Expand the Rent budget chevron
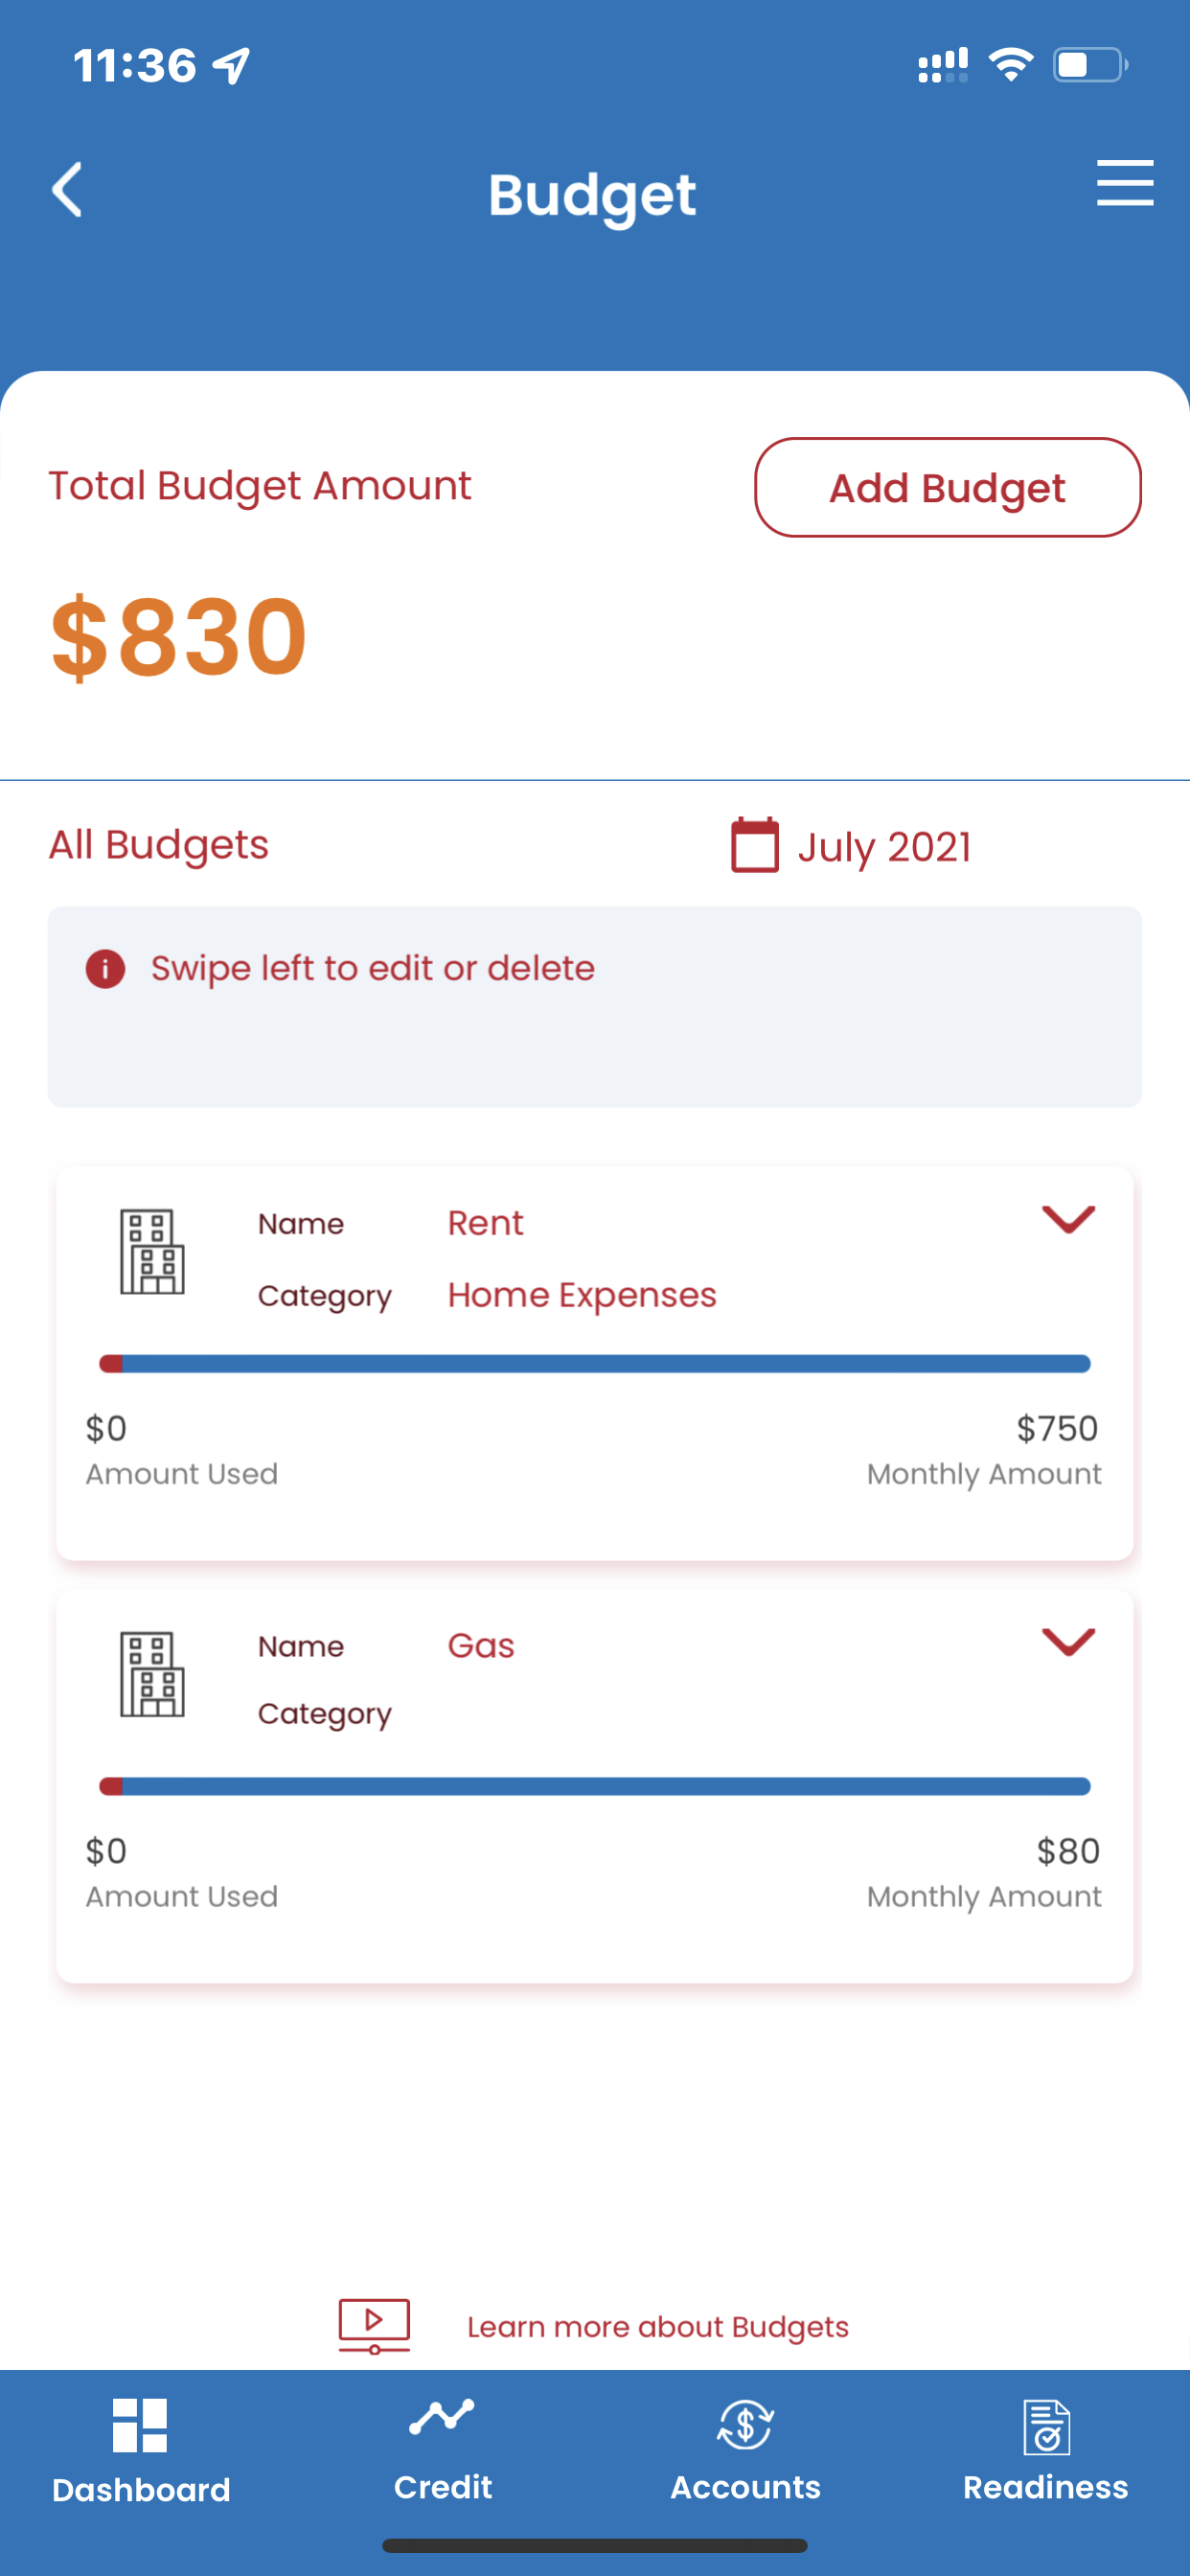 (1069, 1219)
